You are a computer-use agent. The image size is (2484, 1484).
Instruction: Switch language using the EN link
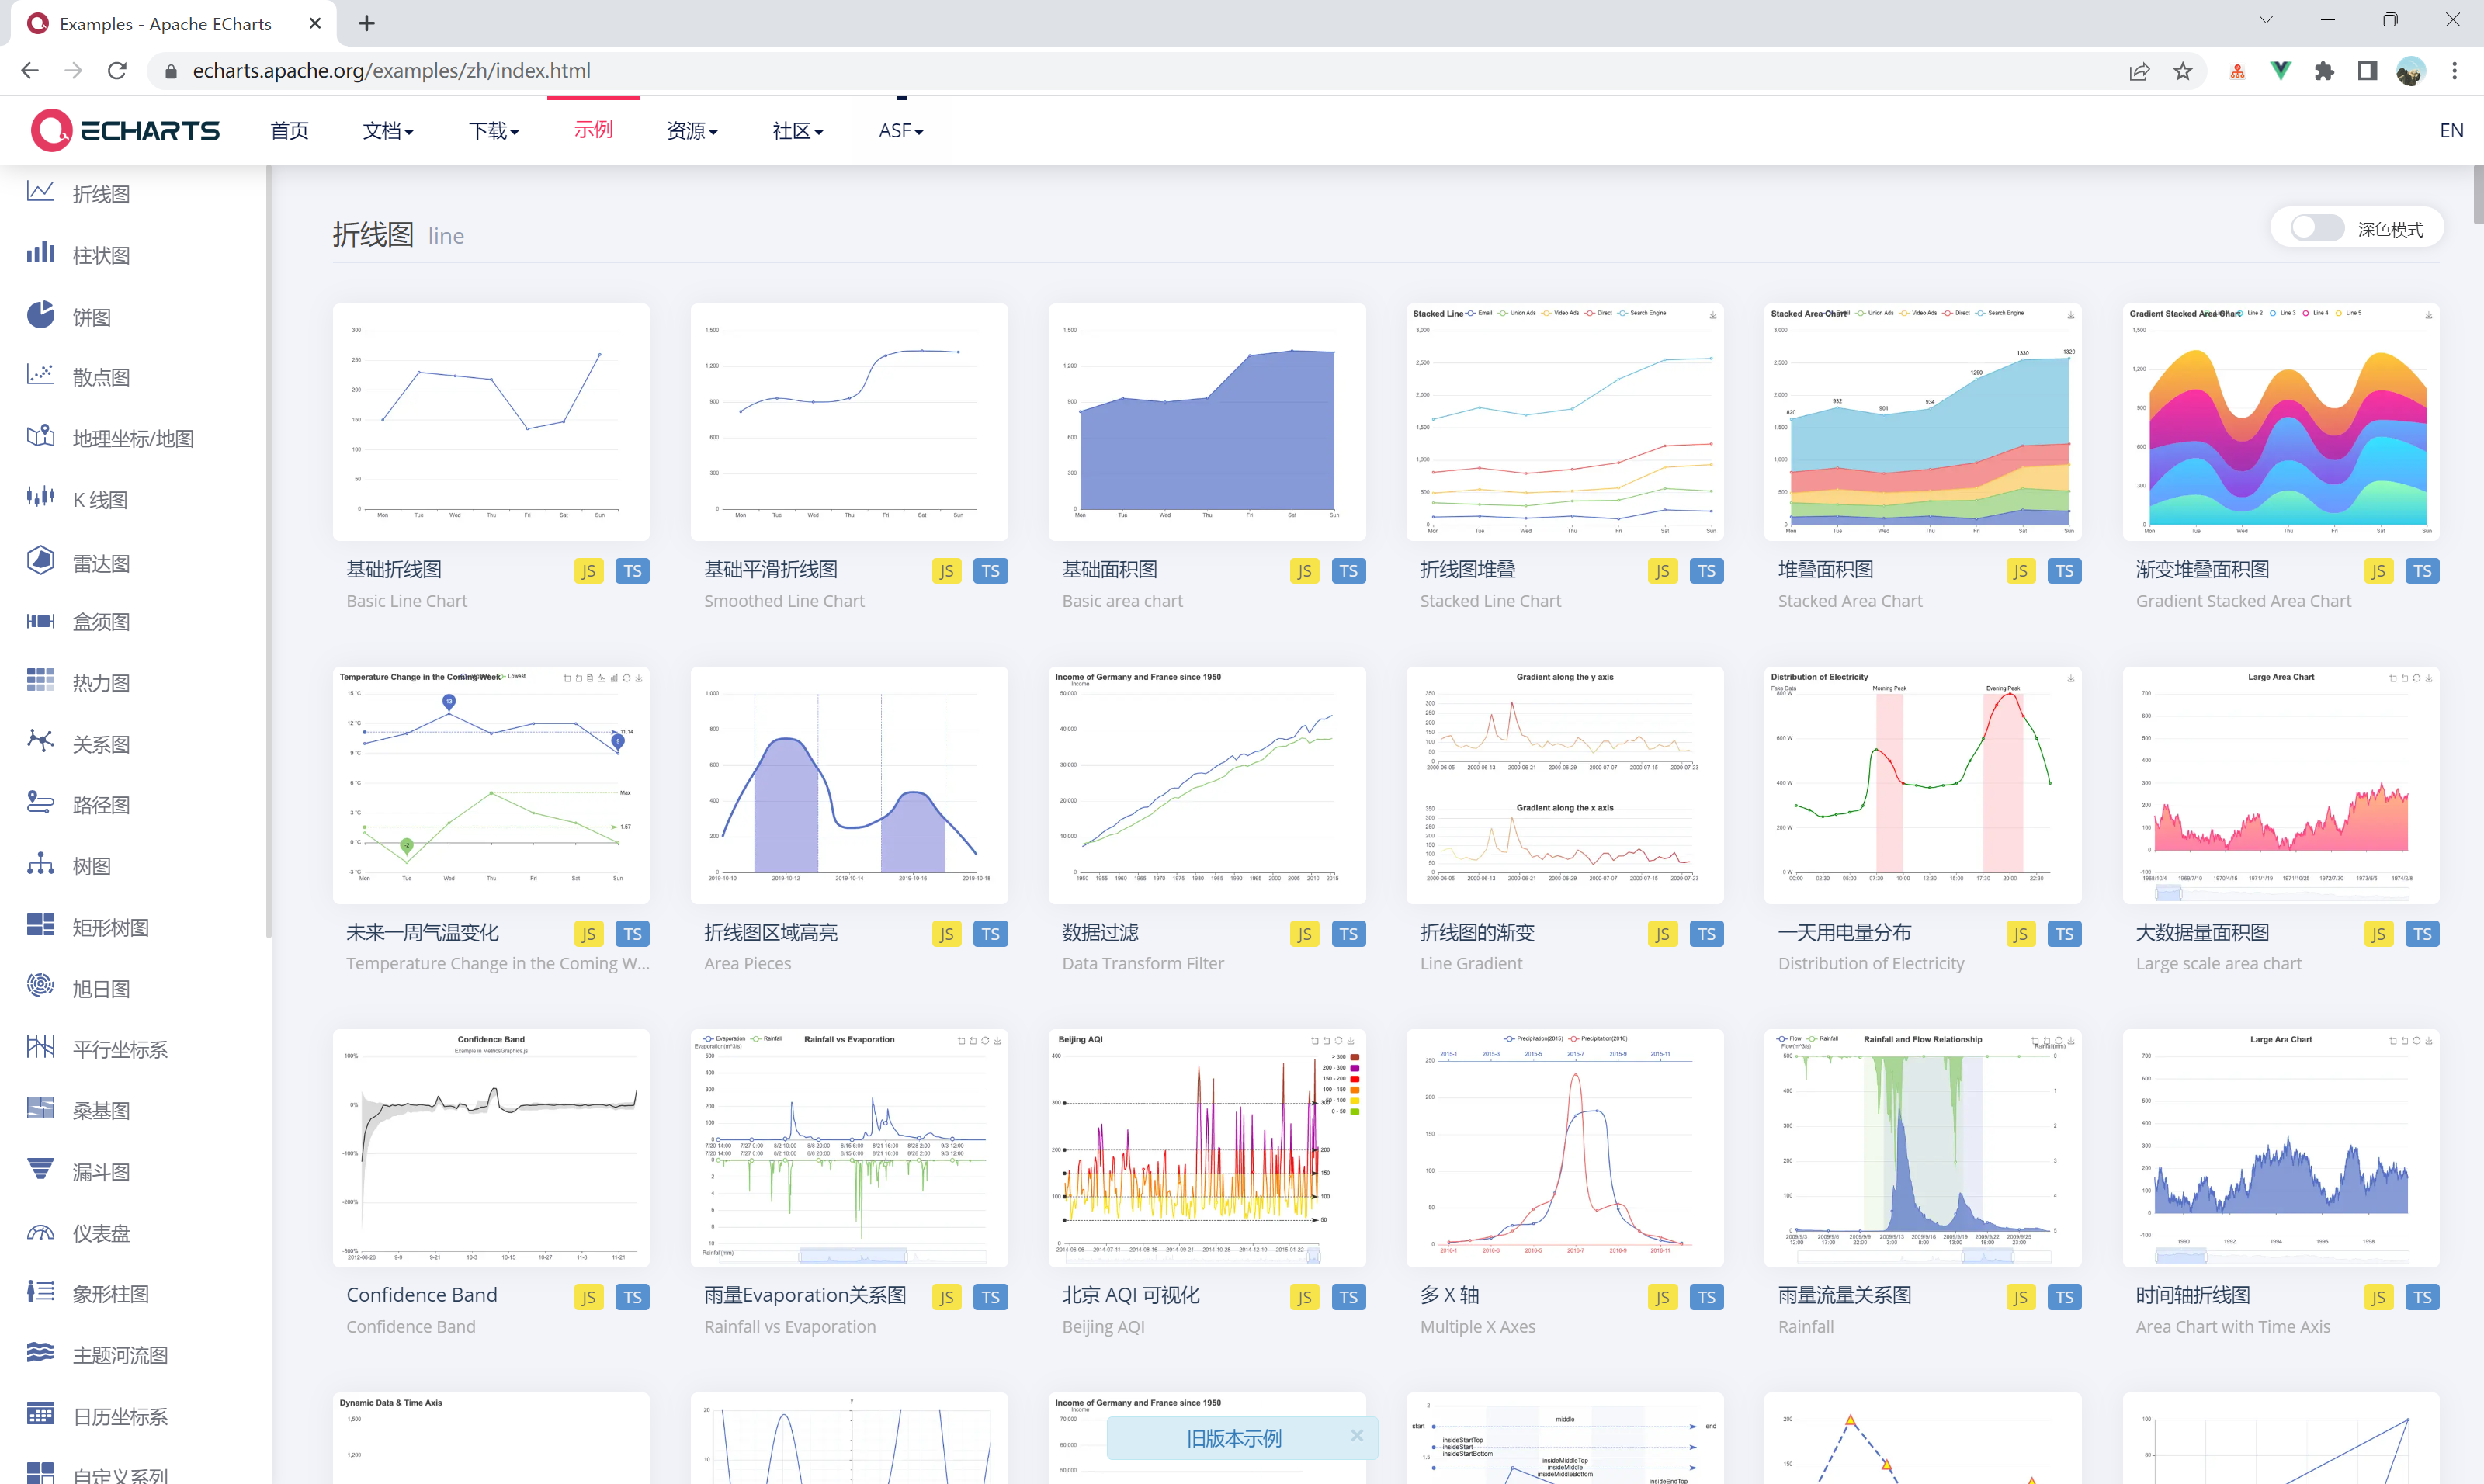(2451, 130)
